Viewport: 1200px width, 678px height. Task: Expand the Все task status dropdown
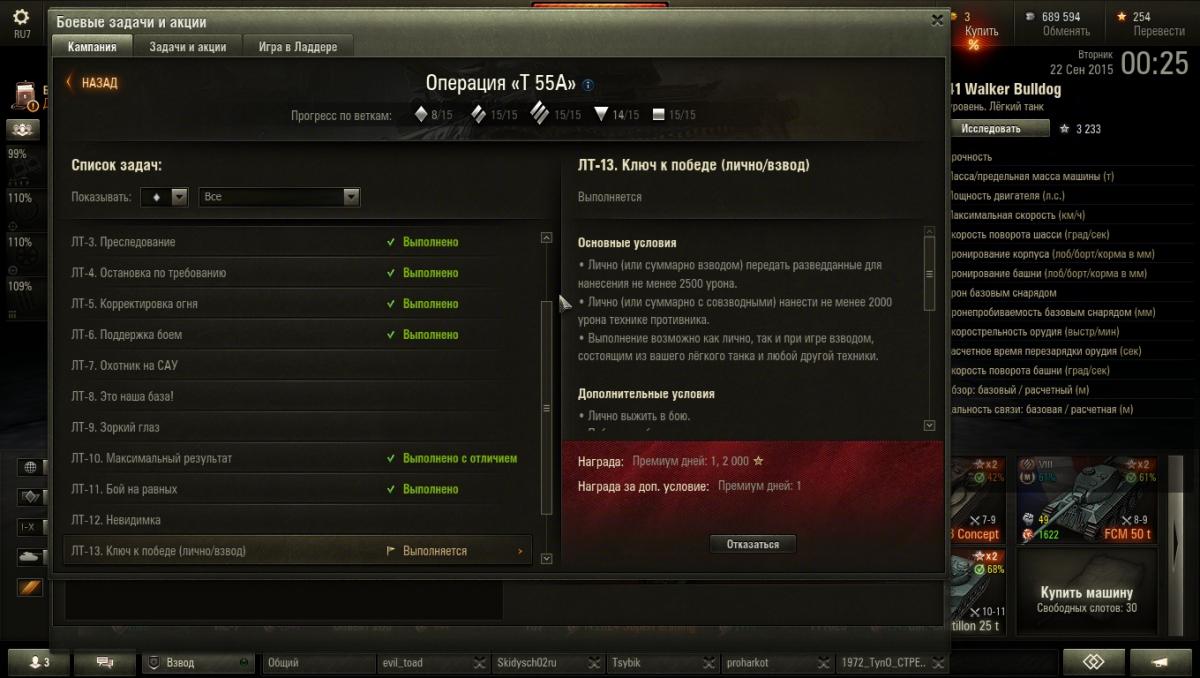pyautogui.click(x=279, y=197)
